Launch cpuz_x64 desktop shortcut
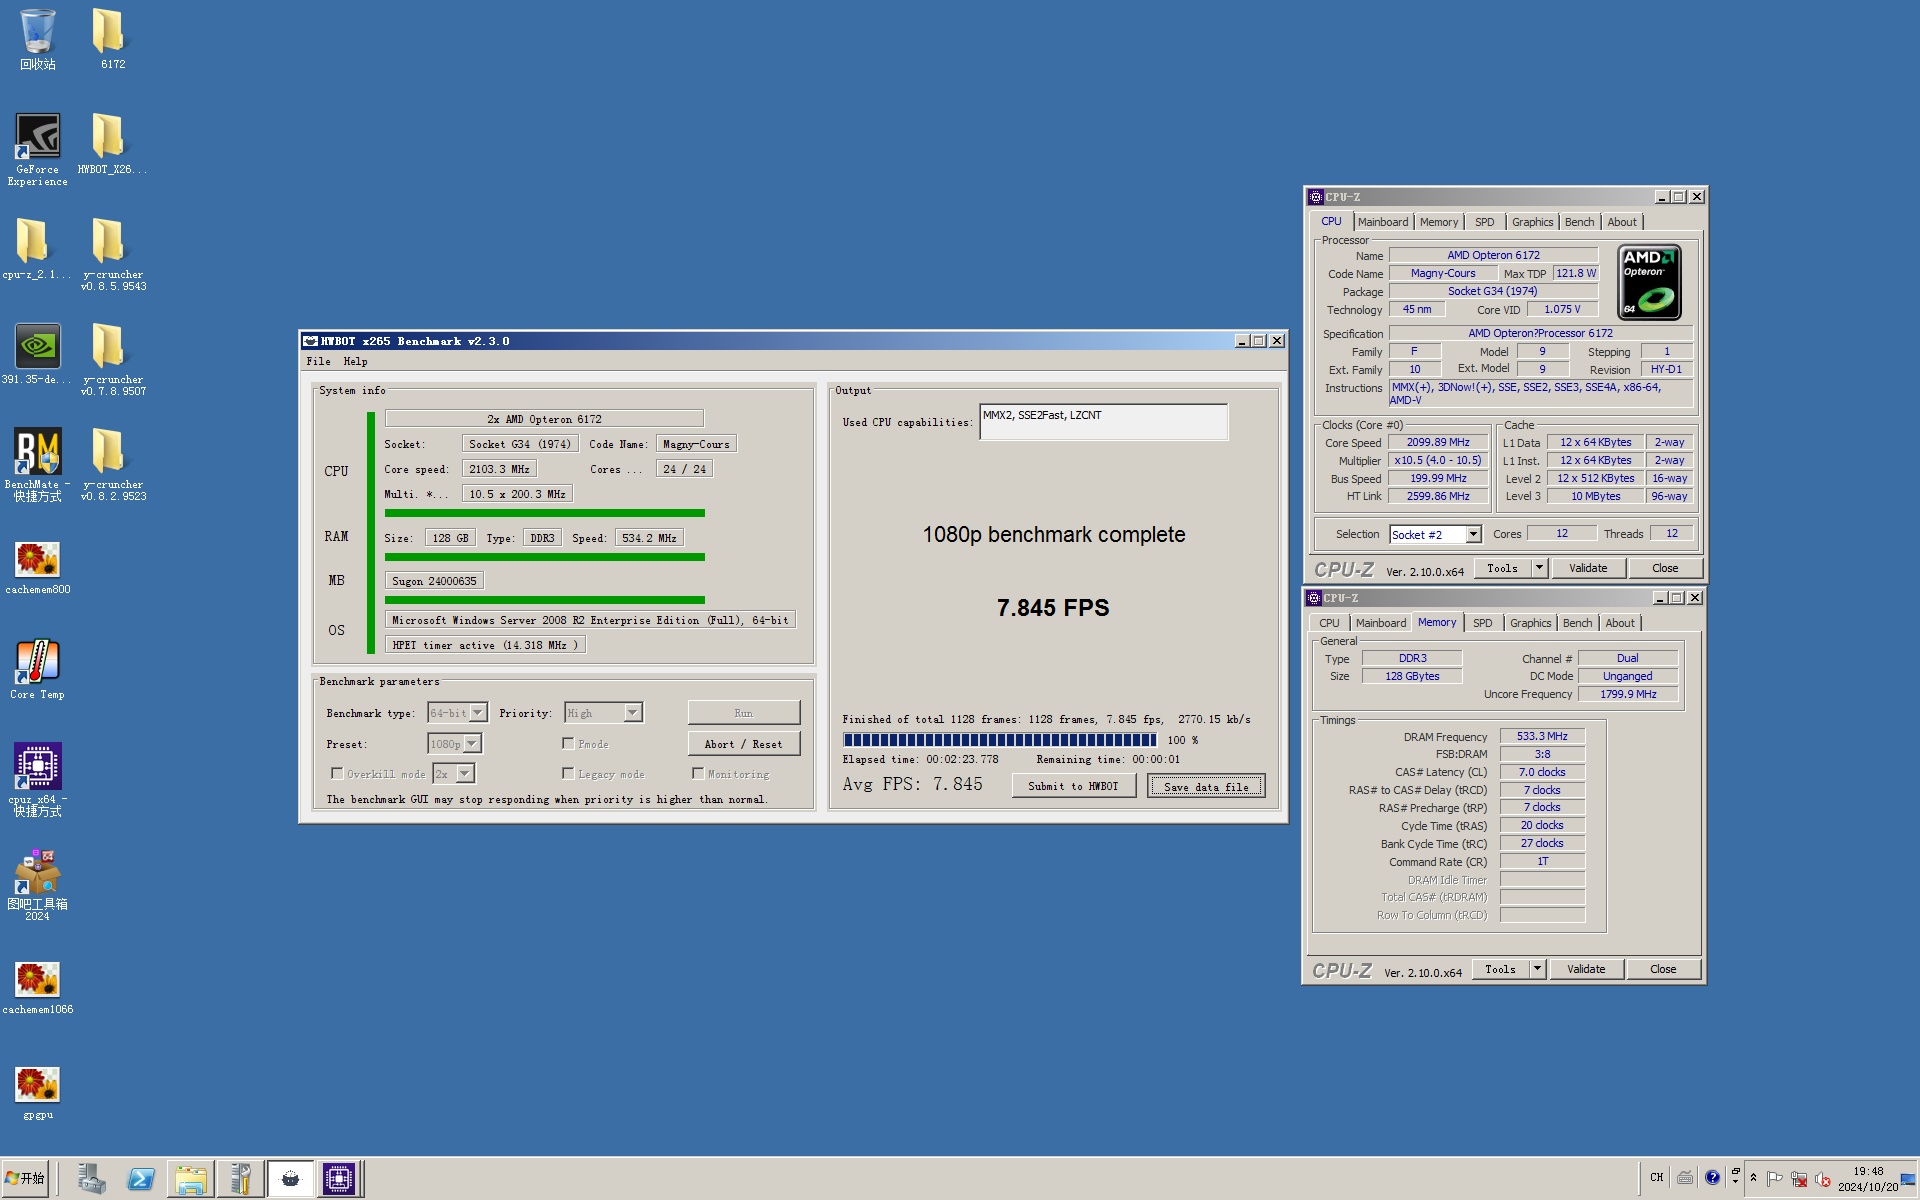 pyautogui.click(x=38, y=780)
